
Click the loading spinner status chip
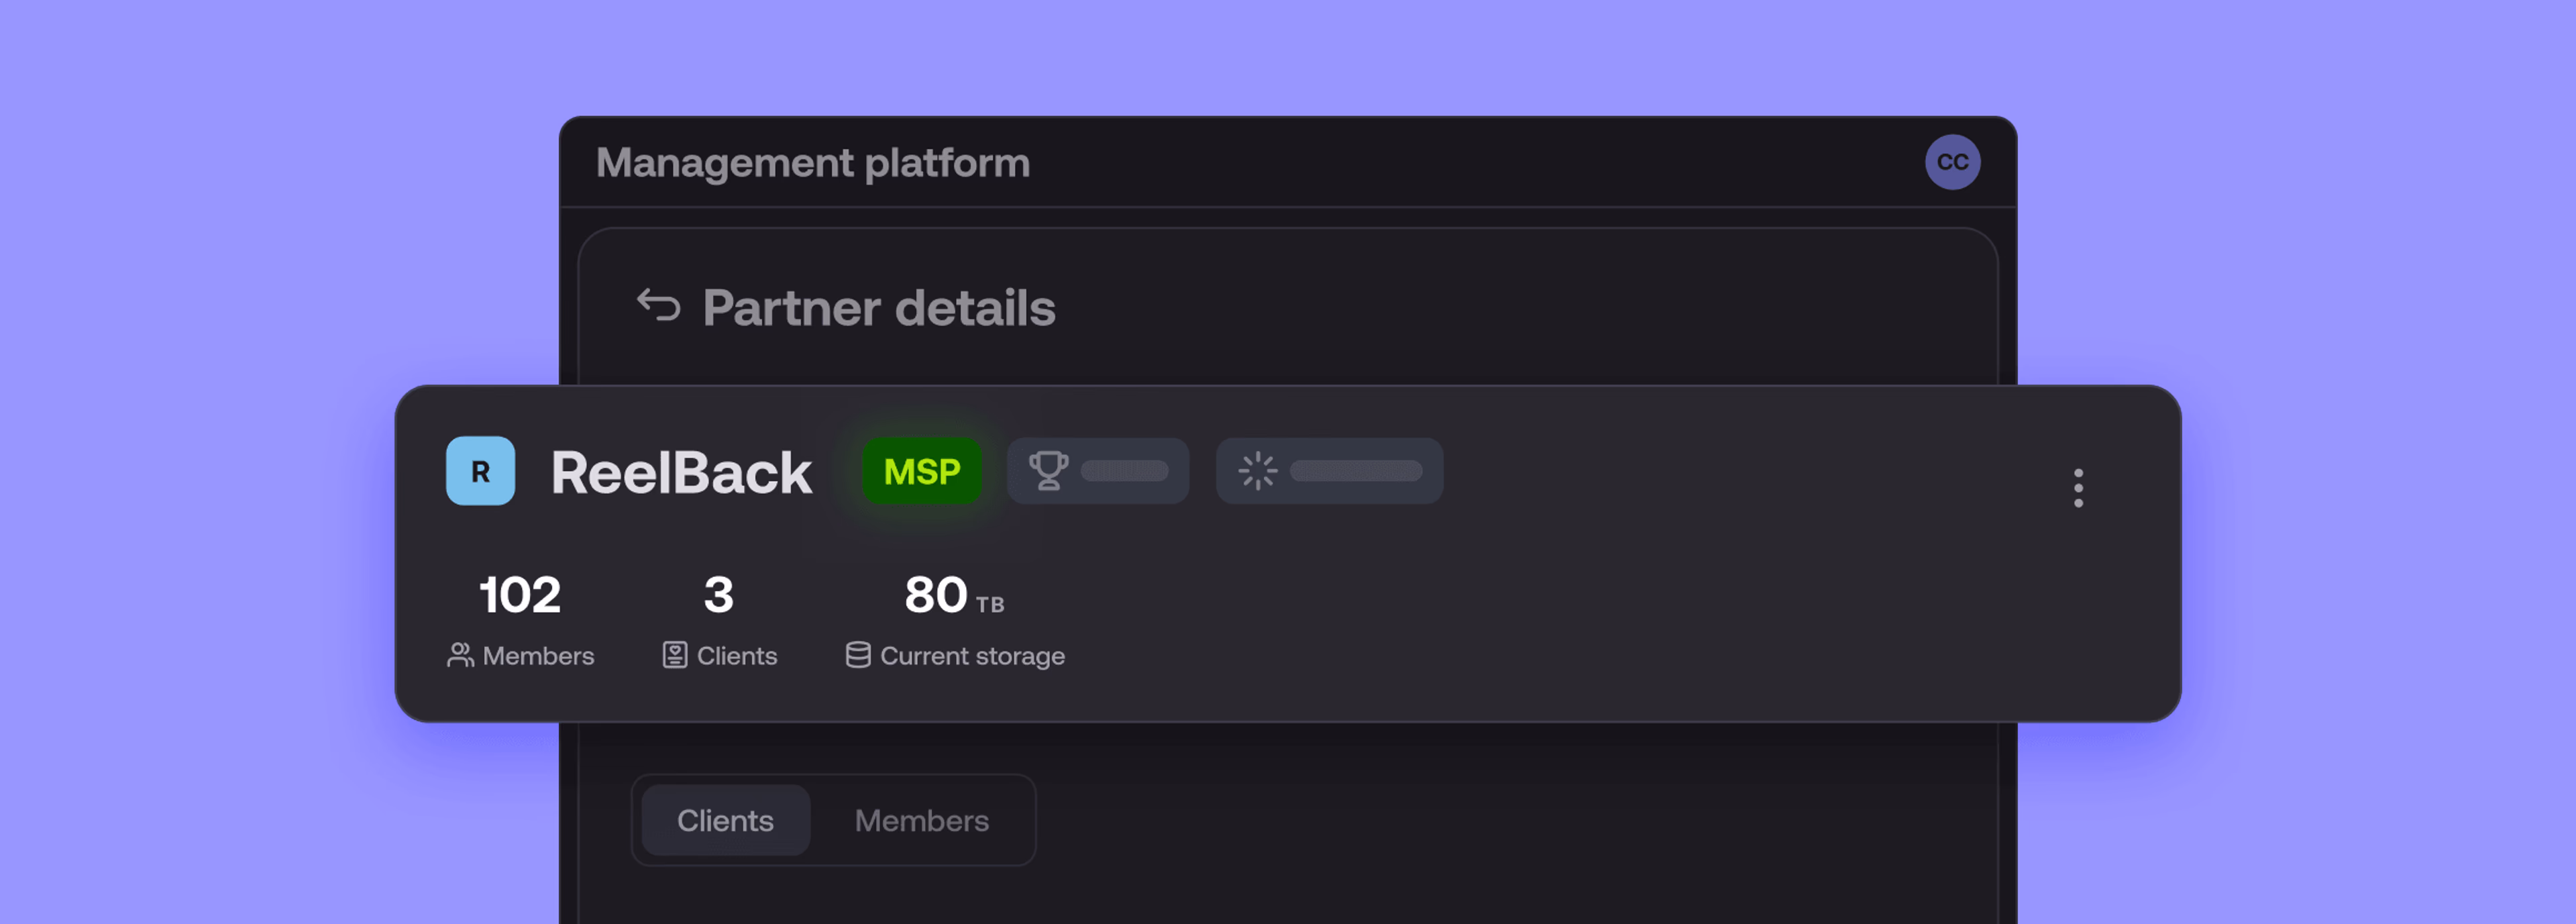click(x=1329, y=471)
